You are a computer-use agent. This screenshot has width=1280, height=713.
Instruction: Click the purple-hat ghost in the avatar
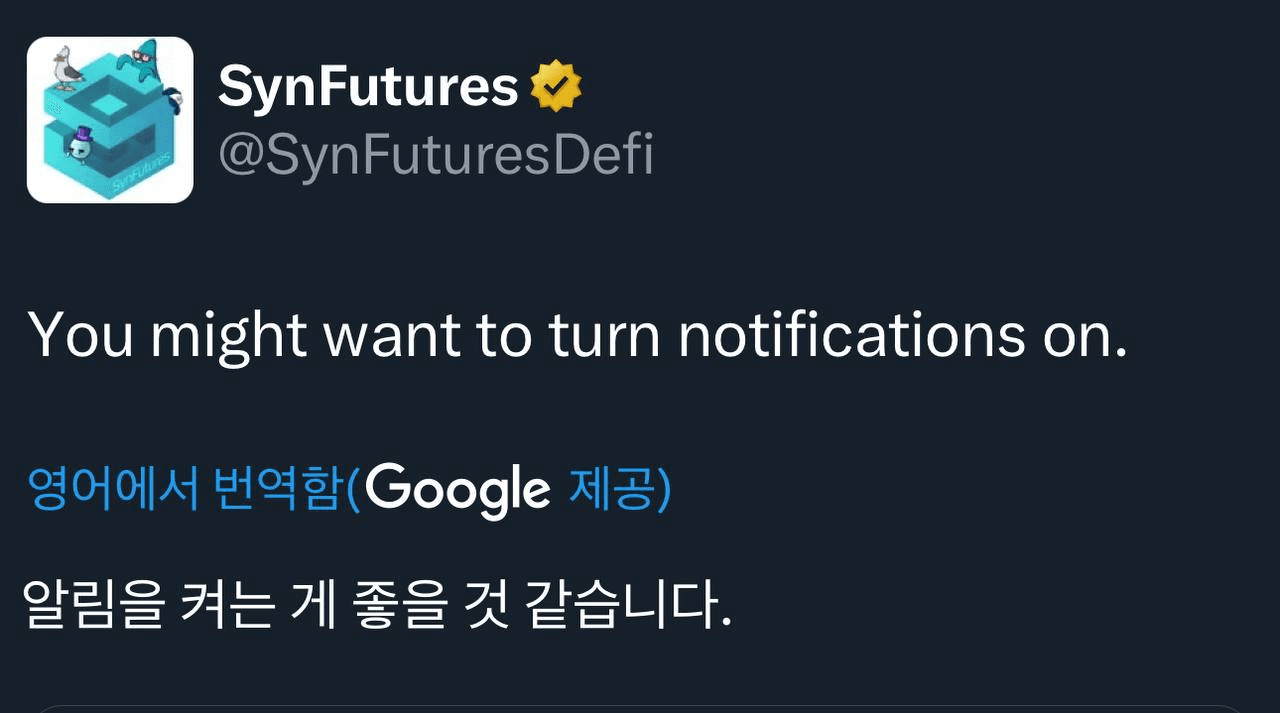77,143
